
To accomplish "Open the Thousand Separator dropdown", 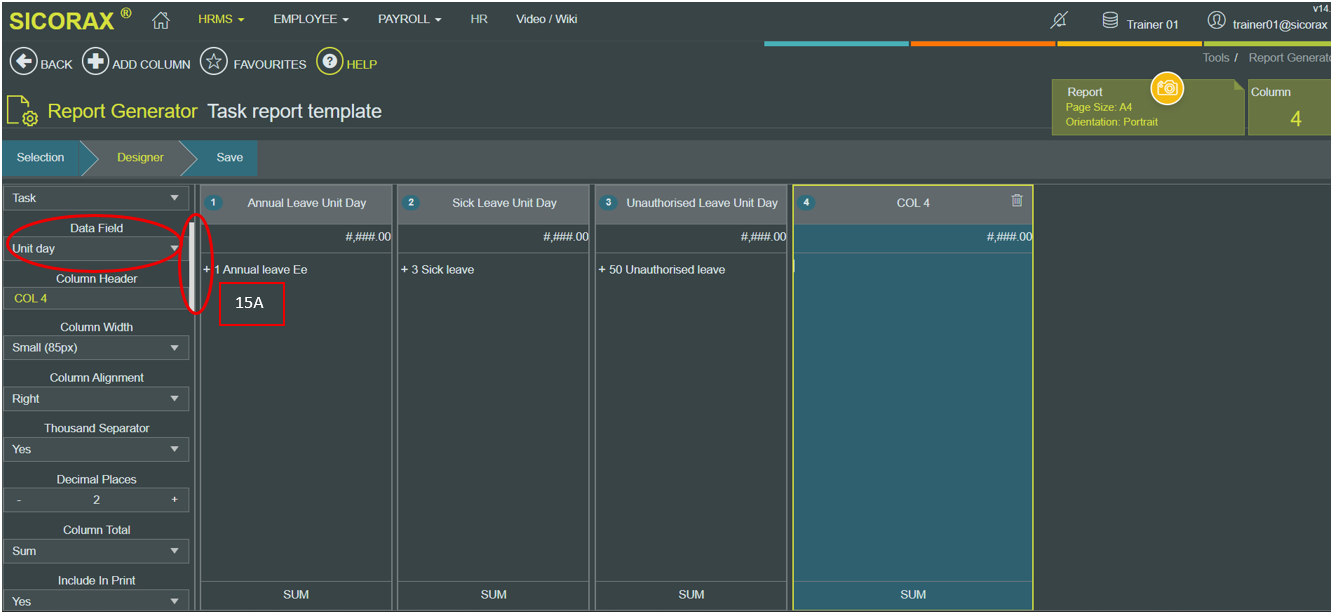I will click(x=96, y=450).
